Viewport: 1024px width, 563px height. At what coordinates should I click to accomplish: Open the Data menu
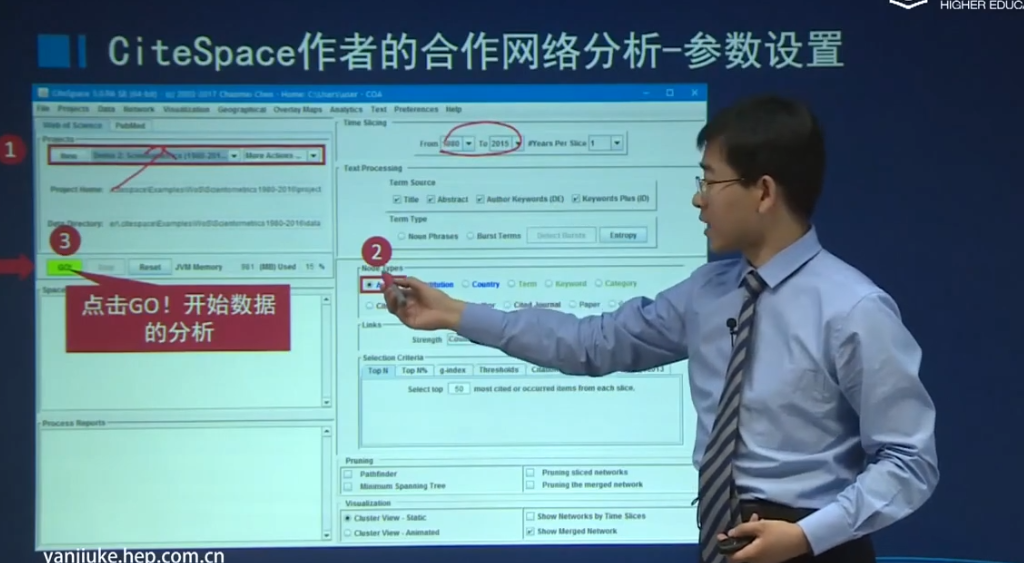[106, 109]
